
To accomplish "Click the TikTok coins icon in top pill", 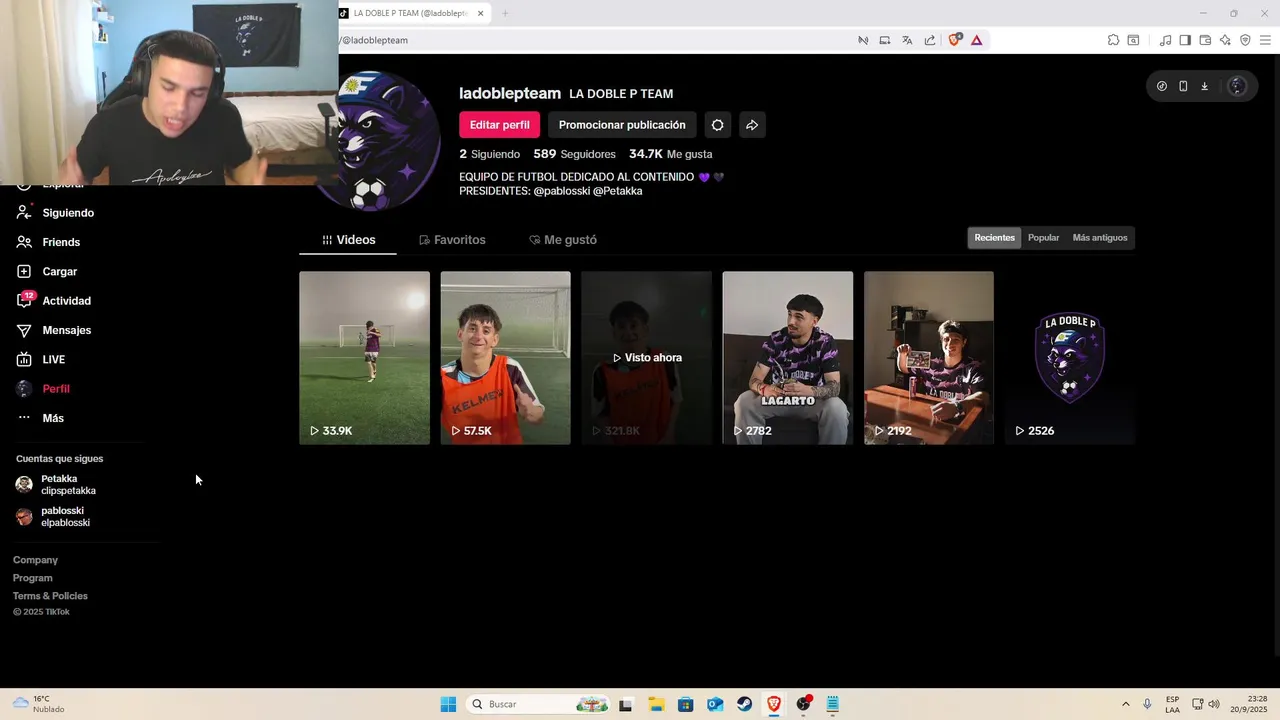I will 1161,86.
